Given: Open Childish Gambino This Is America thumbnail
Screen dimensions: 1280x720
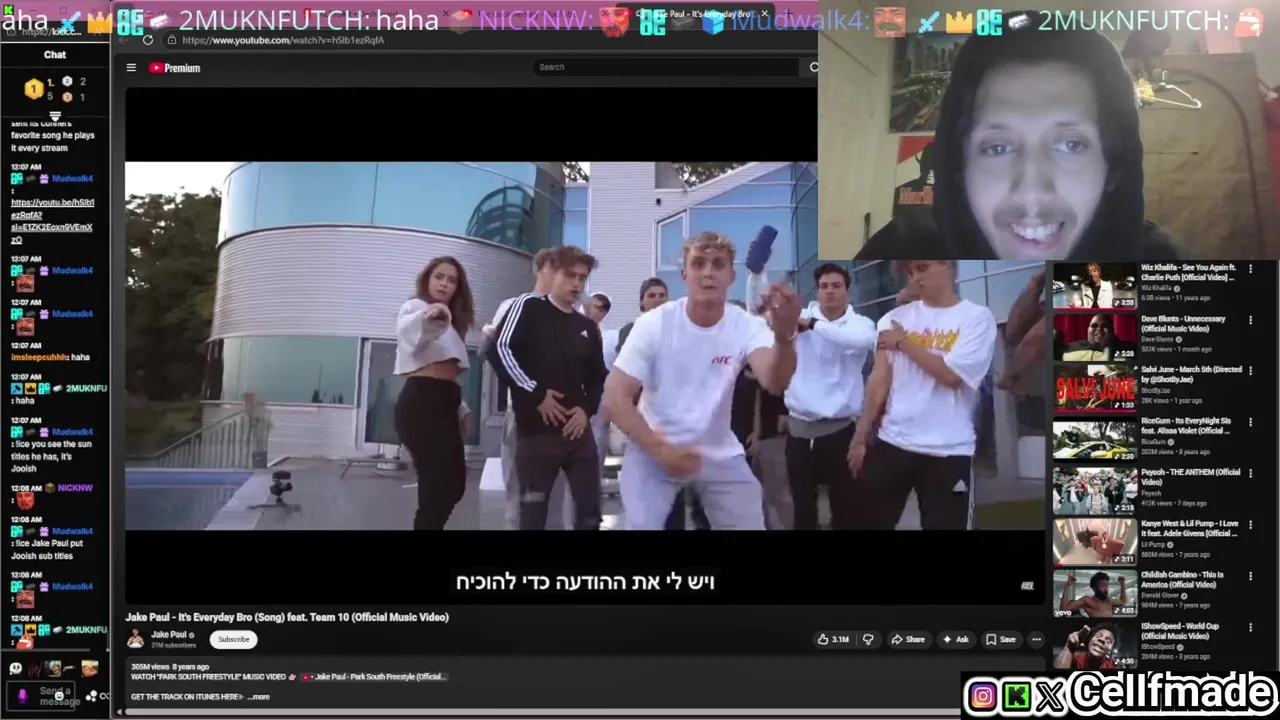Looking at the screenshot, I should [x=1095, y=593].
